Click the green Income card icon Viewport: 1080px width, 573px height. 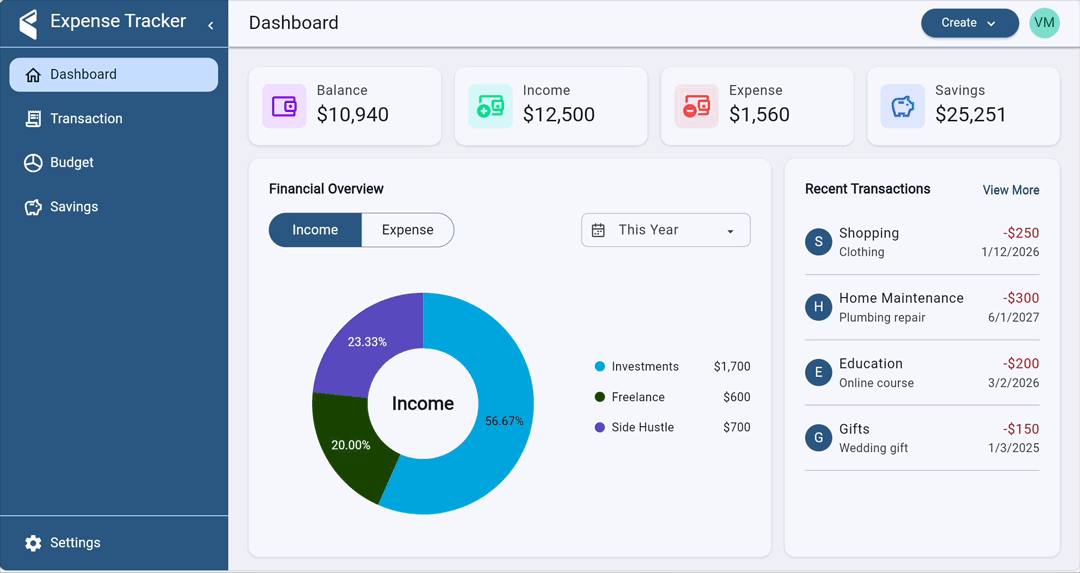[490, 106]
